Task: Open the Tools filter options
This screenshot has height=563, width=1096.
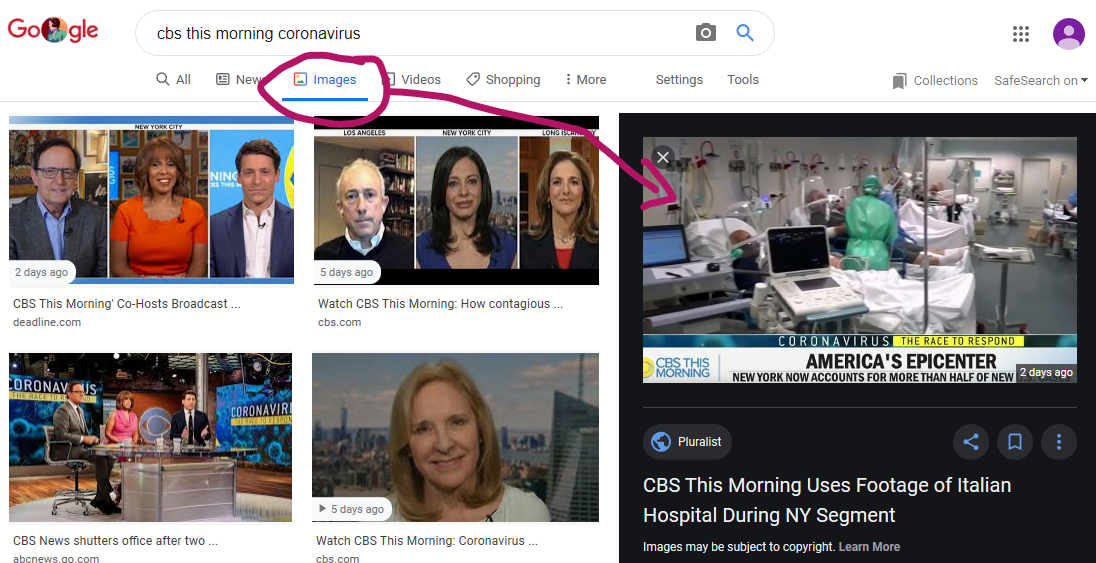Action: point(743,80)
